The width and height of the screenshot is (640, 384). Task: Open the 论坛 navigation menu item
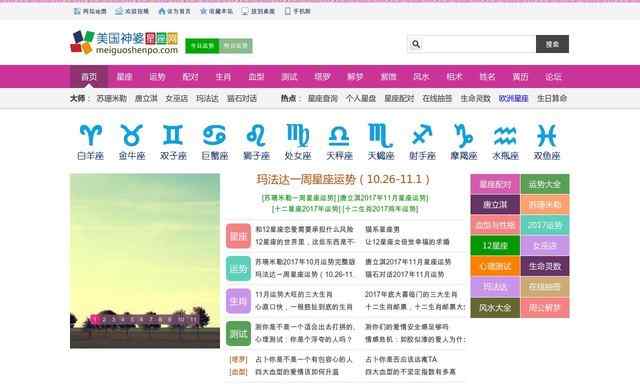point(553,77)
